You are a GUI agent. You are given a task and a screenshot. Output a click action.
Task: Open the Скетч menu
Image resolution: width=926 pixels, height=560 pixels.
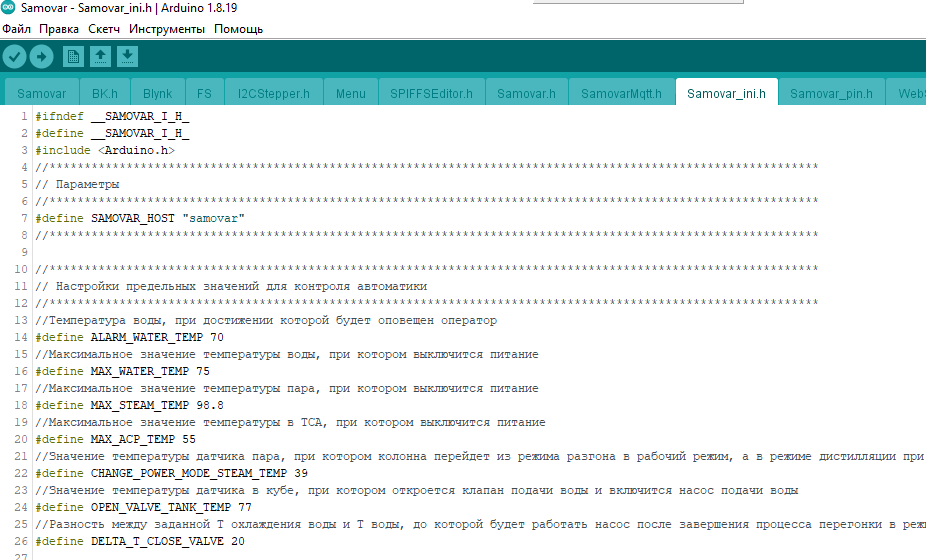[x=104, y=29]
